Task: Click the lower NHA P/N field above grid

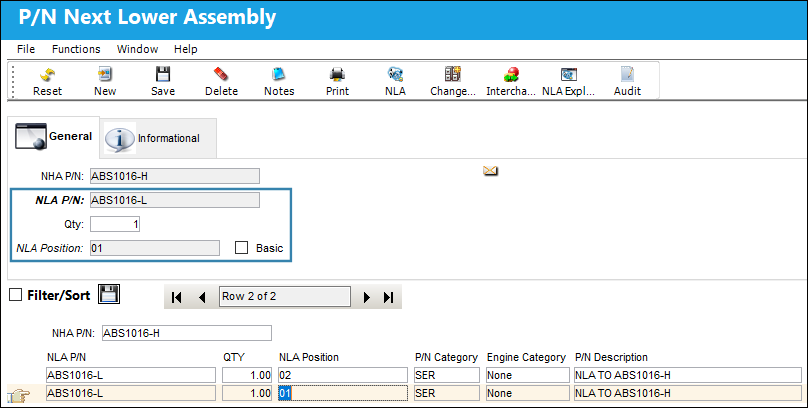Action: pyautogui.click(x=187, y=333)
